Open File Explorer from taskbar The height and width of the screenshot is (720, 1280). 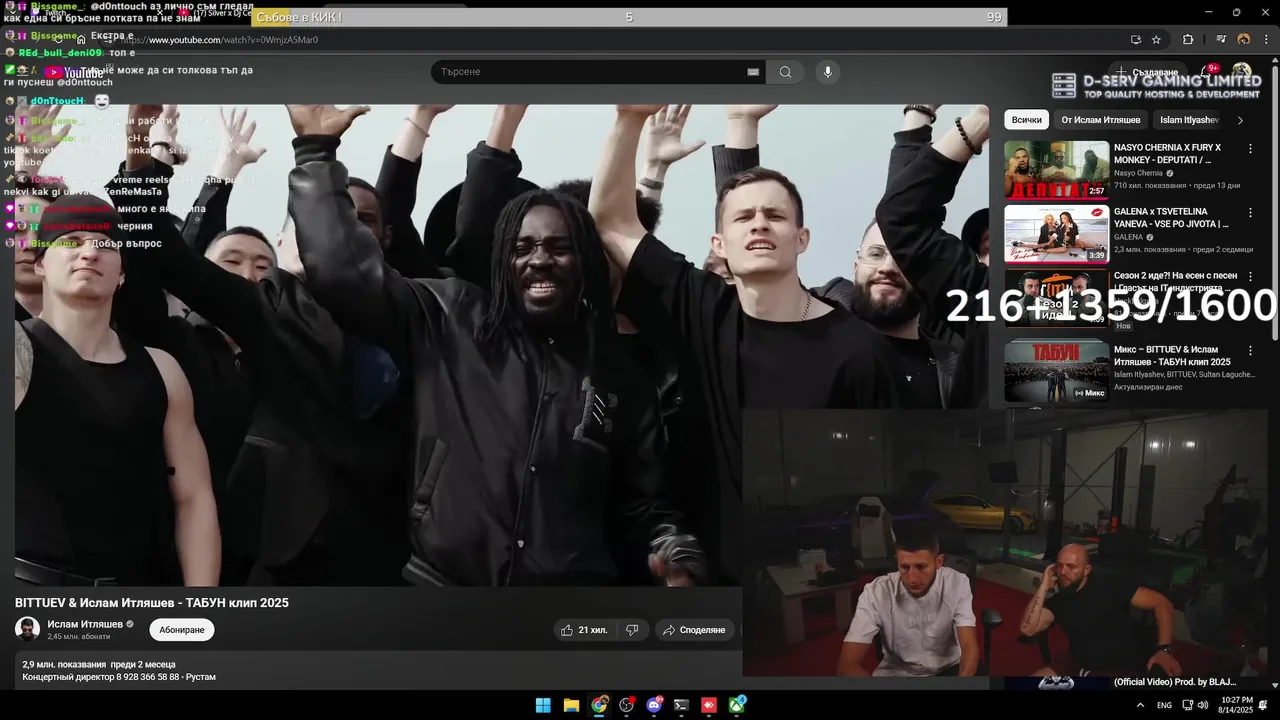(x=571, y=705)
